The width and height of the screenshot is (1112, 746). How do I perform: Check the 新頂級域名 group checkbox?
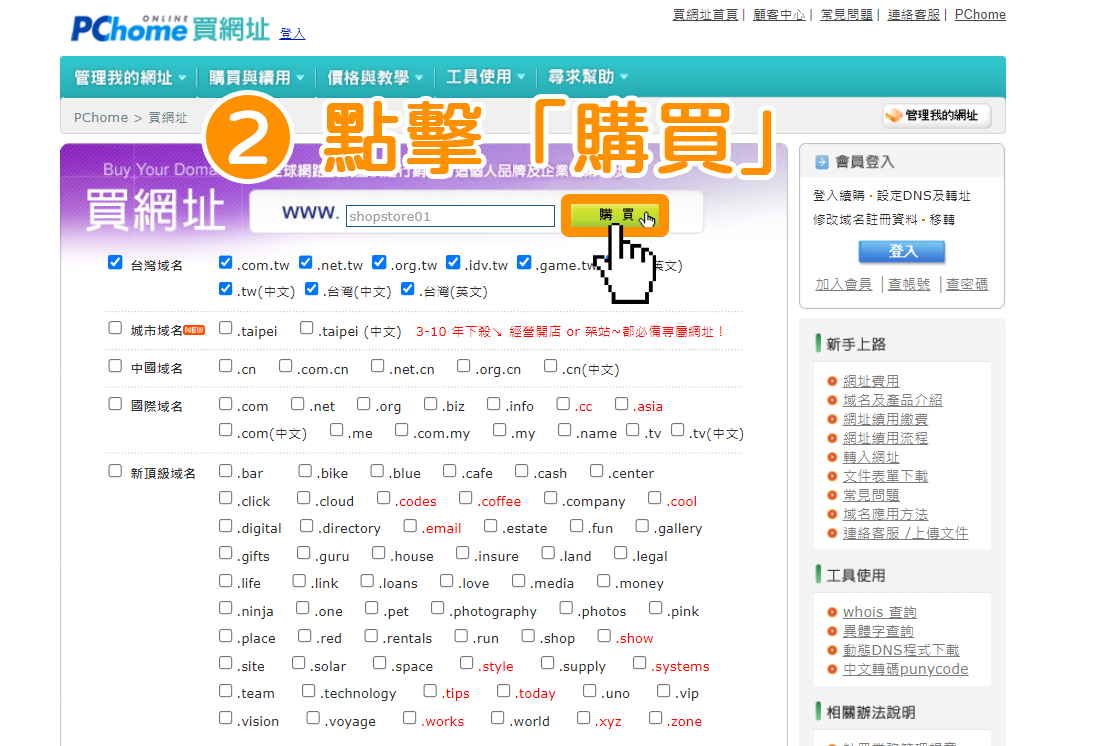pyautogui.click(x=115, y=471)
